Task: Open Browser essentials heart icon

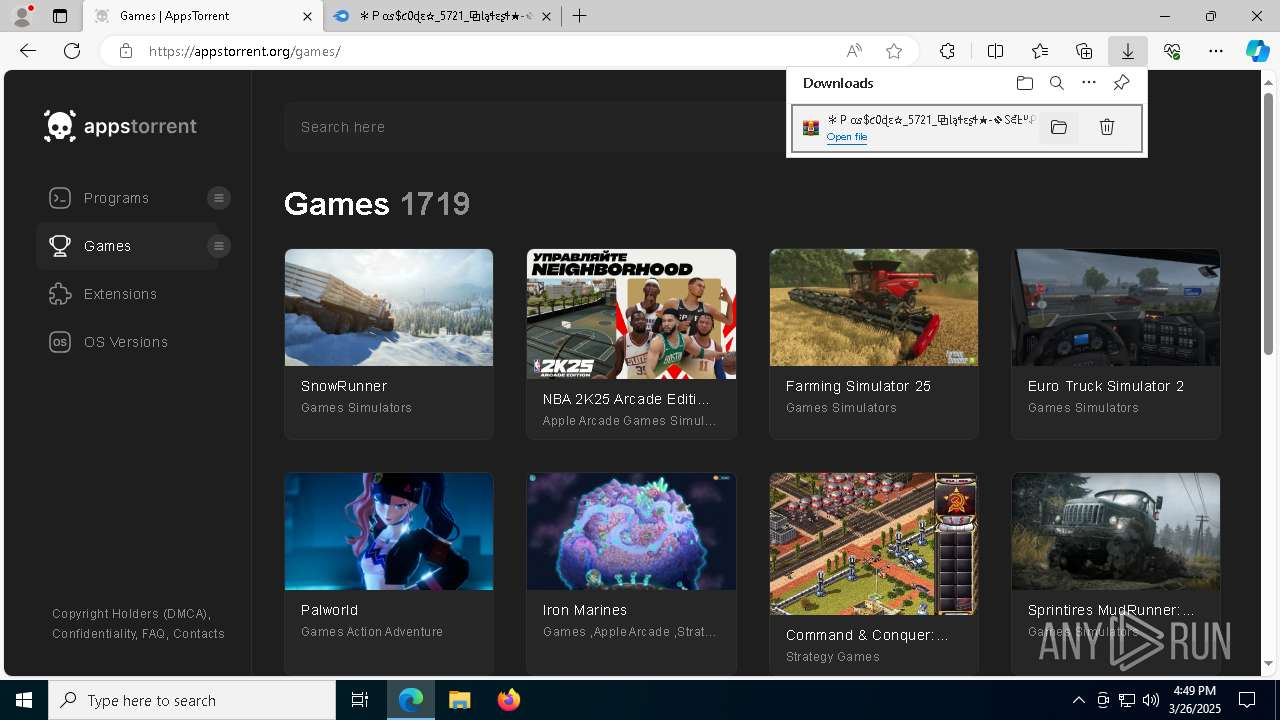Action: (1172, 51)
